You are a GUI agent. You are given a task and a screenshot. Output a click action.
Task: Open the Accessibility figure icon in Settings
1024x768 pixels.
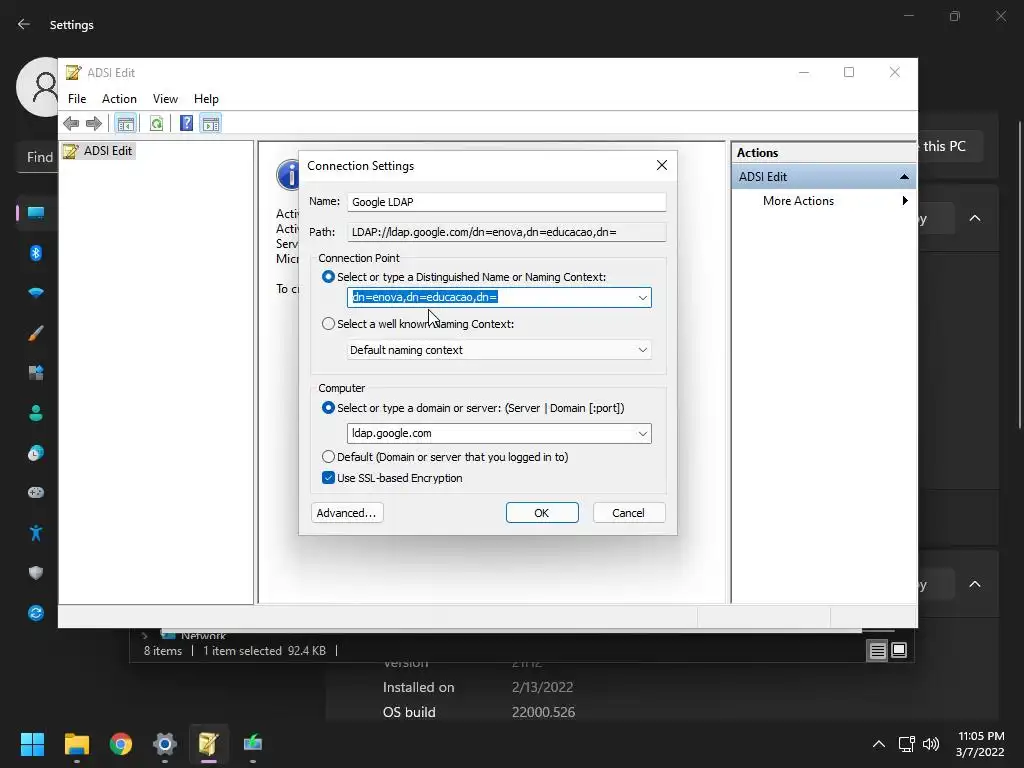coord(36,533)
